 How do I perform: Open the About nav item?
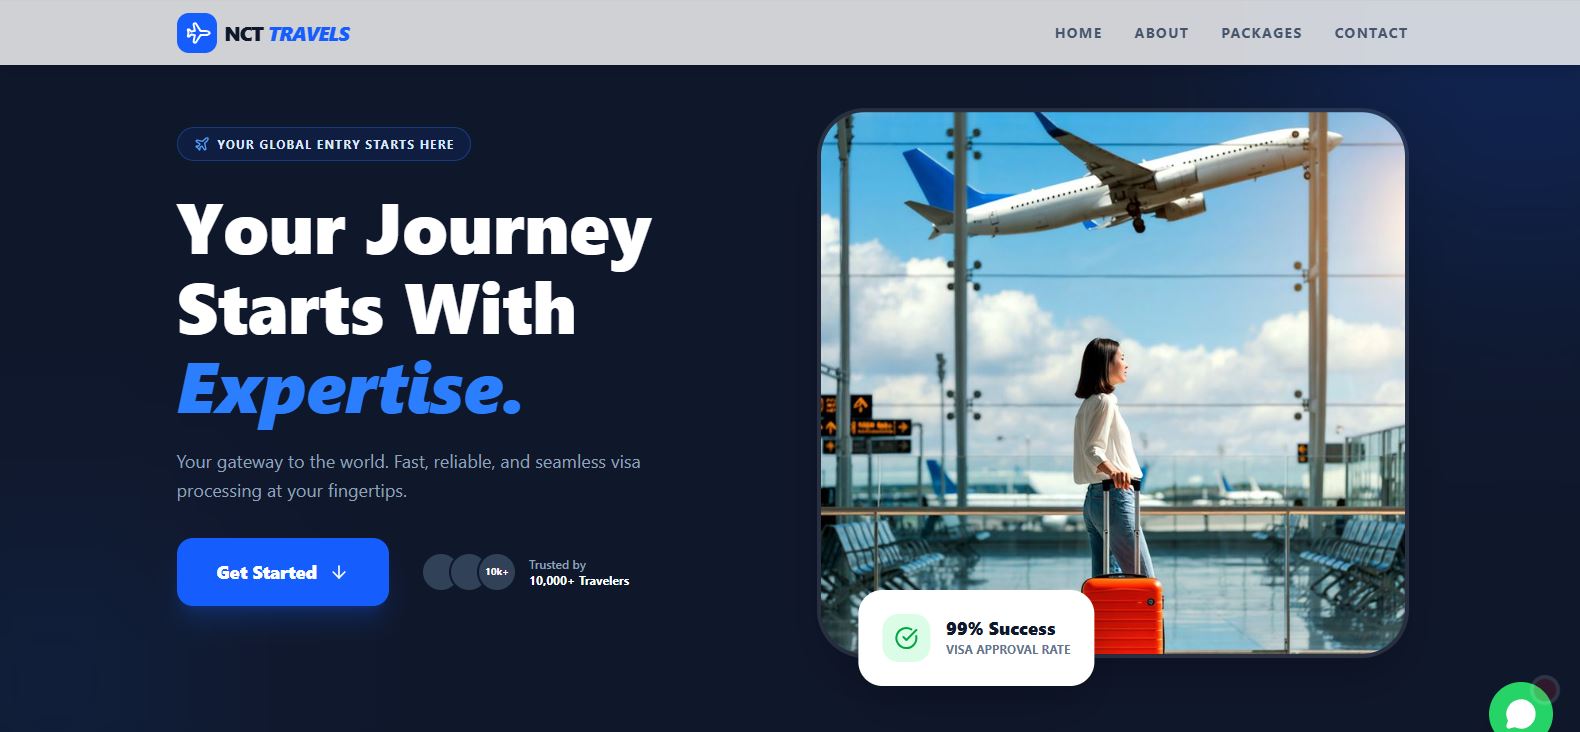1161,33
